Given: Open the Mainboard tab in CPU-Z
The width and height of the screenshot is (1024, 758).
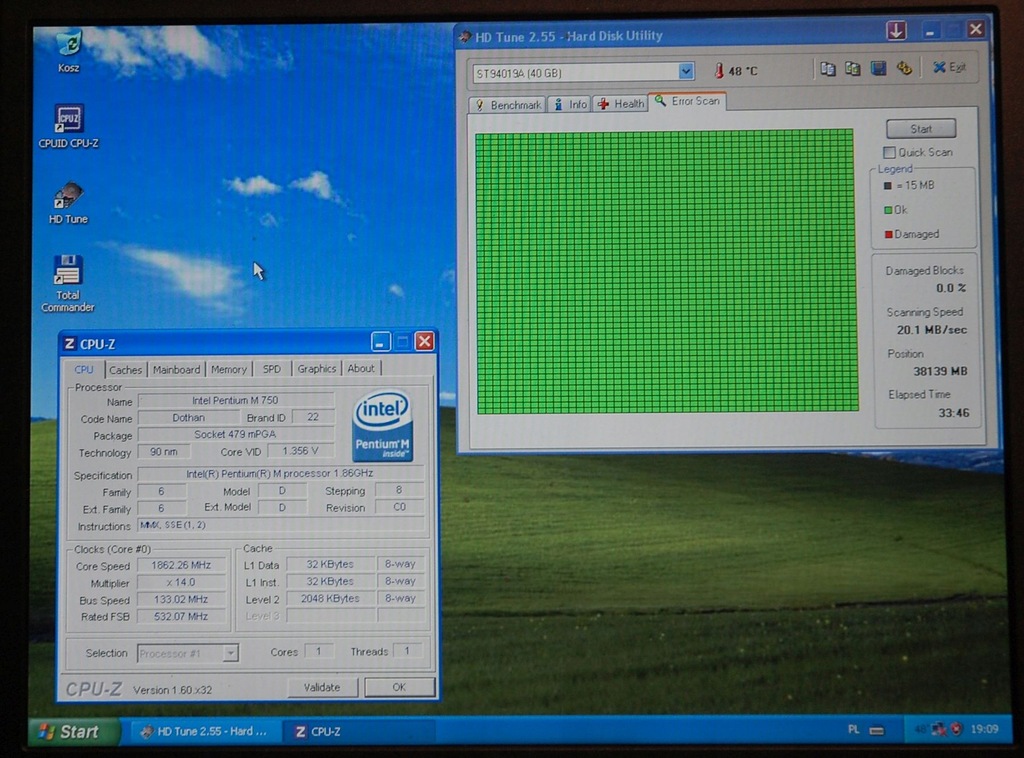Looking at the screenshot, I should tap(176, 370).
